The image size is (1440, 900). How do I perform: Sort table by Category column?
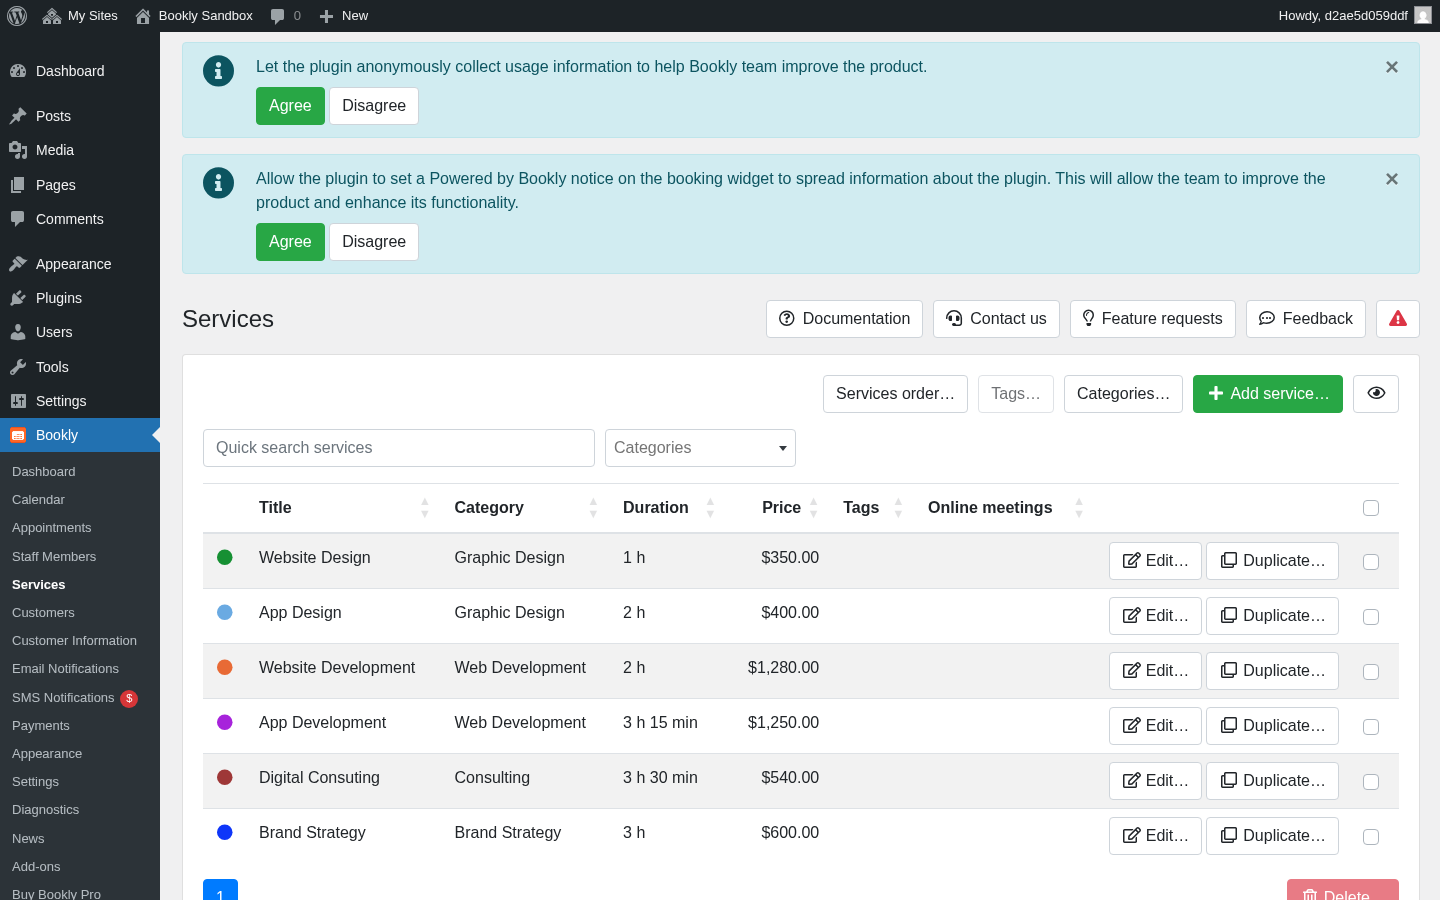pos(526,508)
